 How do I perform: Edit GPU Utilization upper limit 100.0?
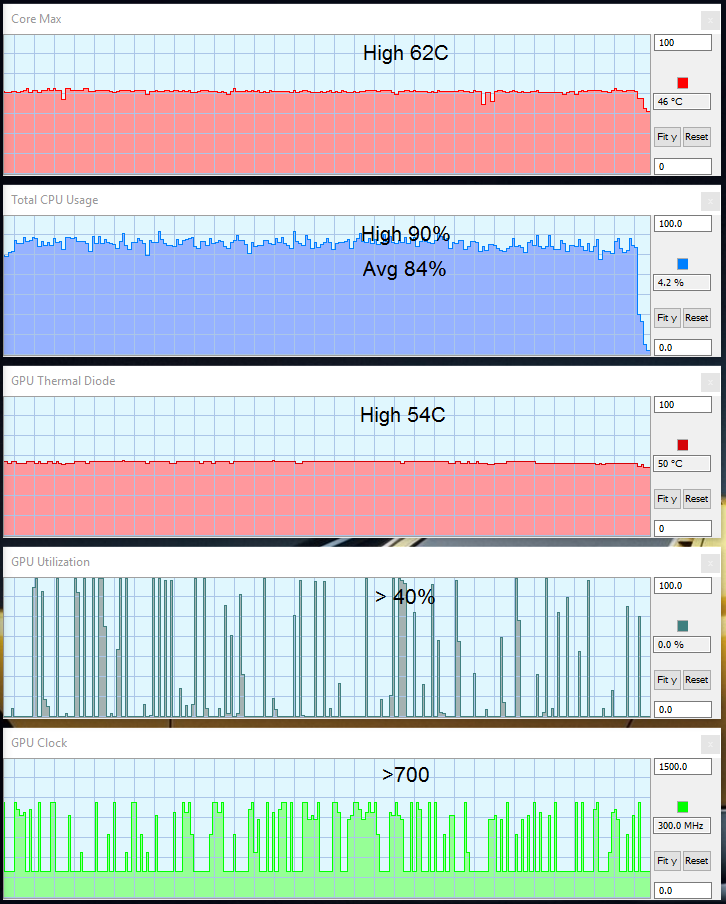pyautogui.click(x=683, y=586)
